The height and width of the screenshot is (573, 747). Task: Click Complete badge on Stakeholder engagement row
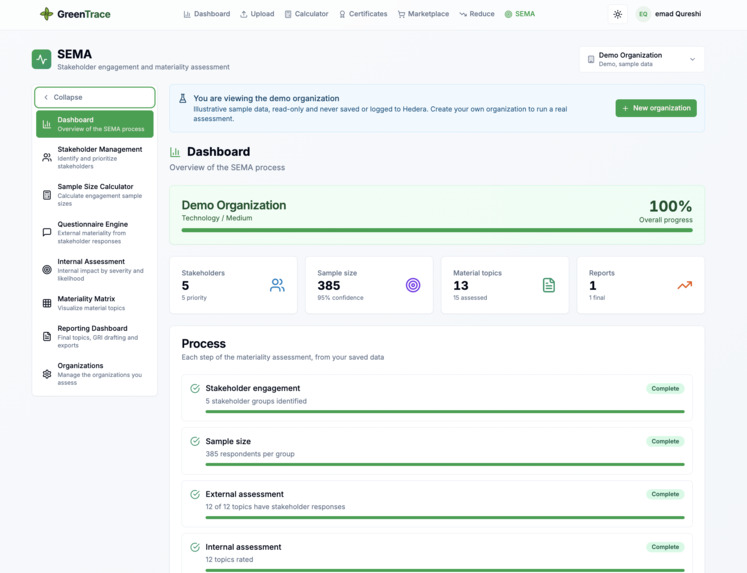pyautogui.click(x=665, y=389)
